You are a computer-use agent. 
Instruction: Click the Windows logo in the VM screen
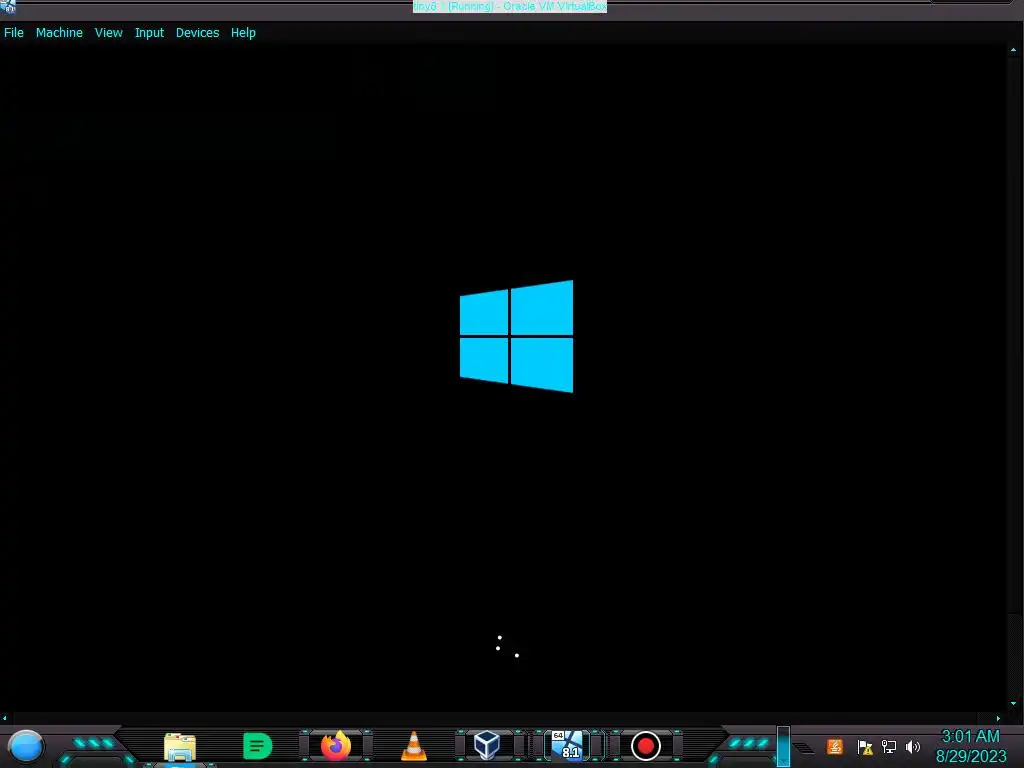[x=517, y=336]
